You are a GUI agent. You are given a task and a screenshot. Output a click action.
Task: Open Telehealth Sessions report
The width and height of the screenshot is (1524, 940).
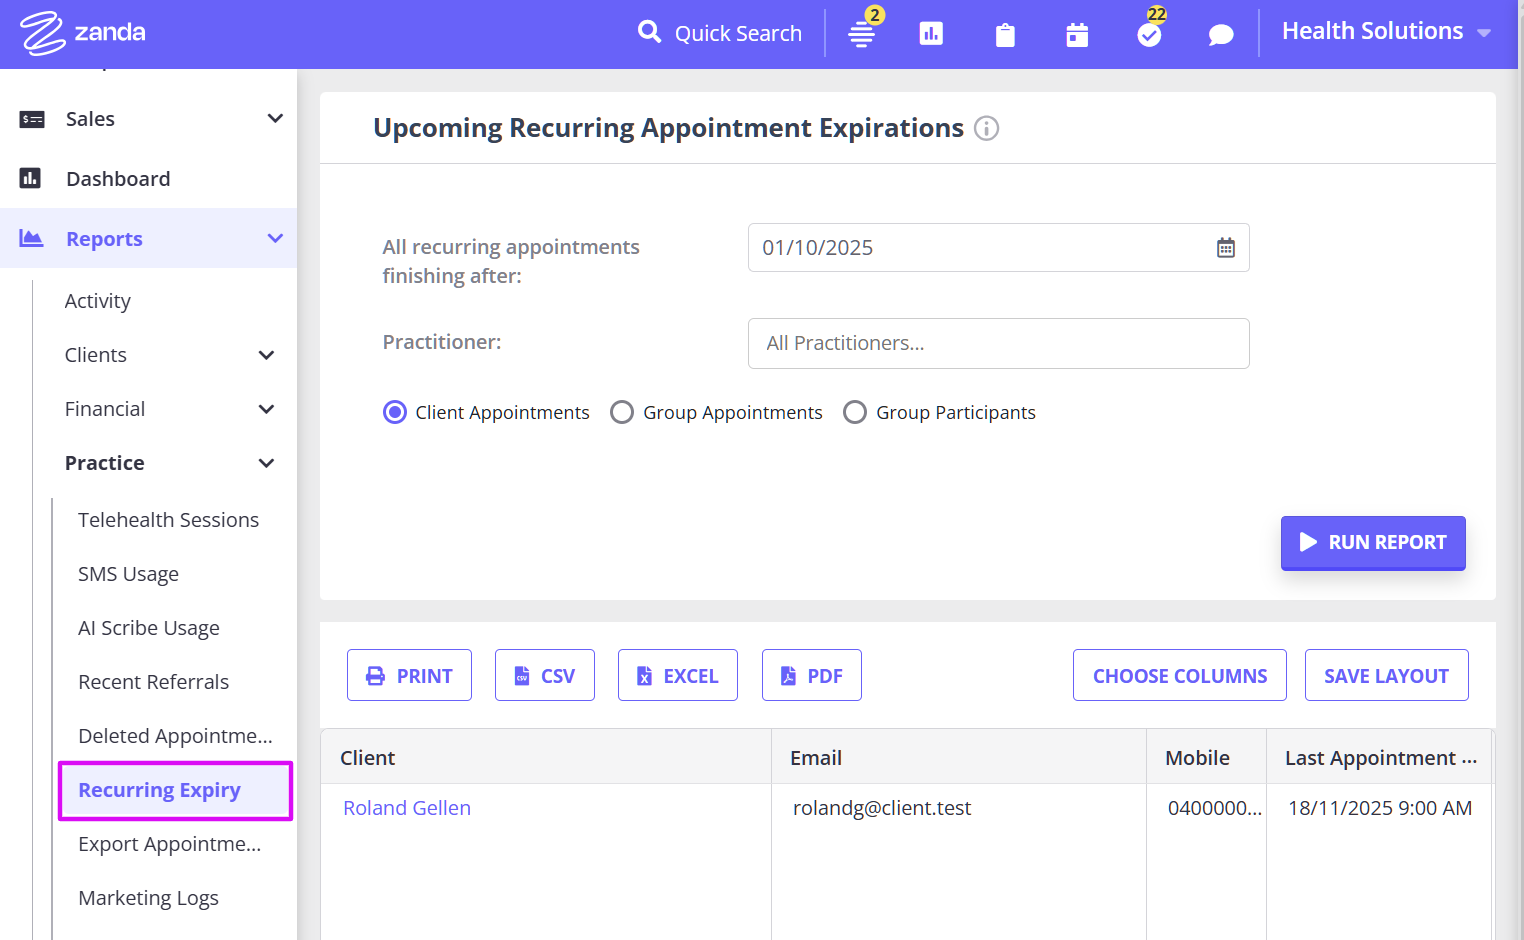coord(168,520)
